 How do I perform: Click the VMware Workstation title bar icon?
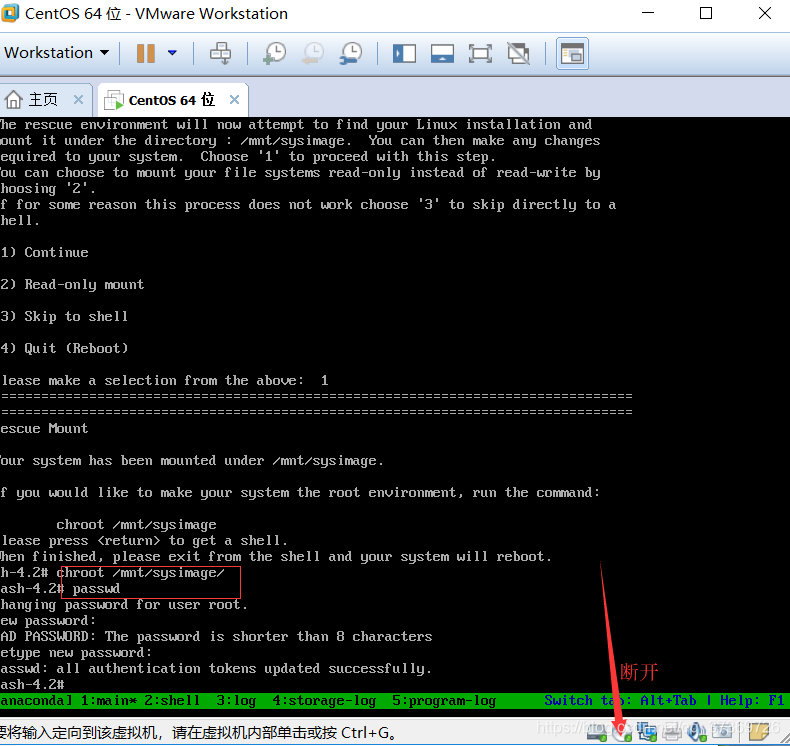(x=10, y=13)
